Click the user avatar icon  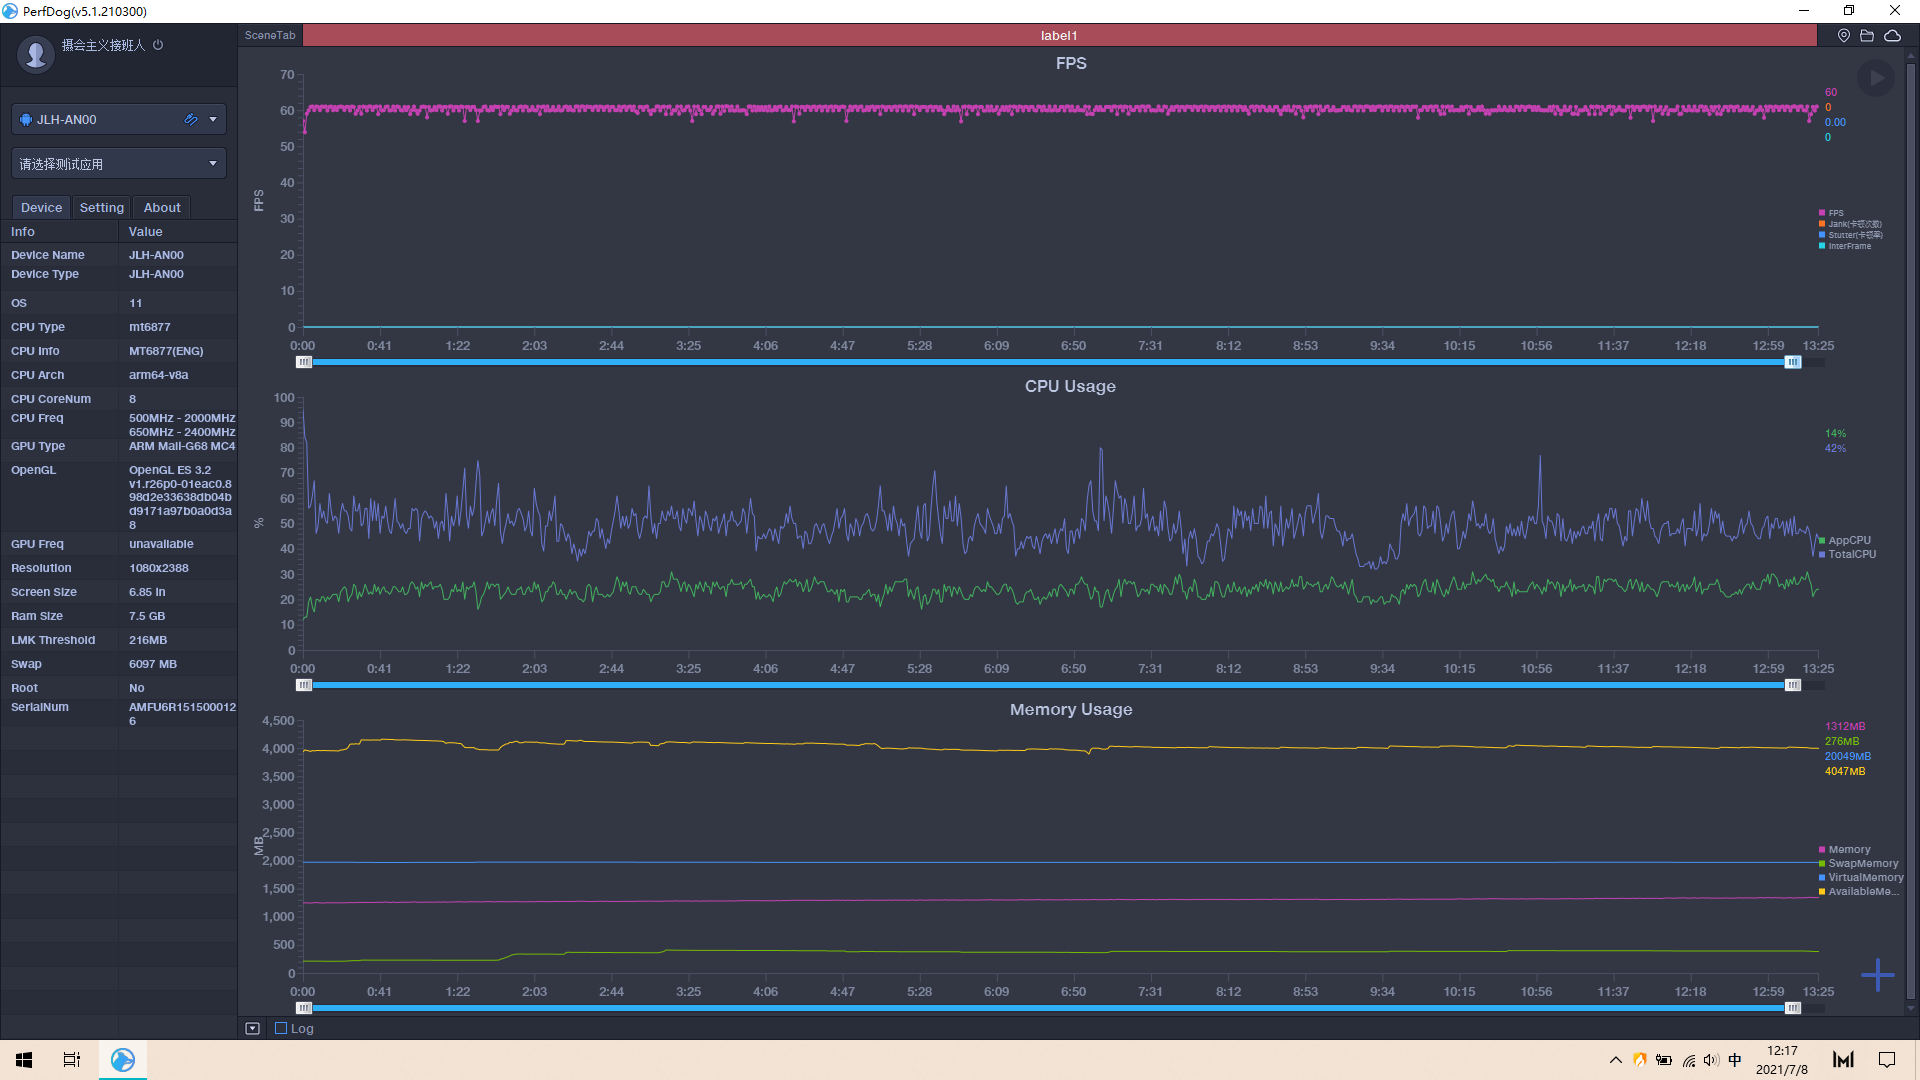(x=36, y=54)
